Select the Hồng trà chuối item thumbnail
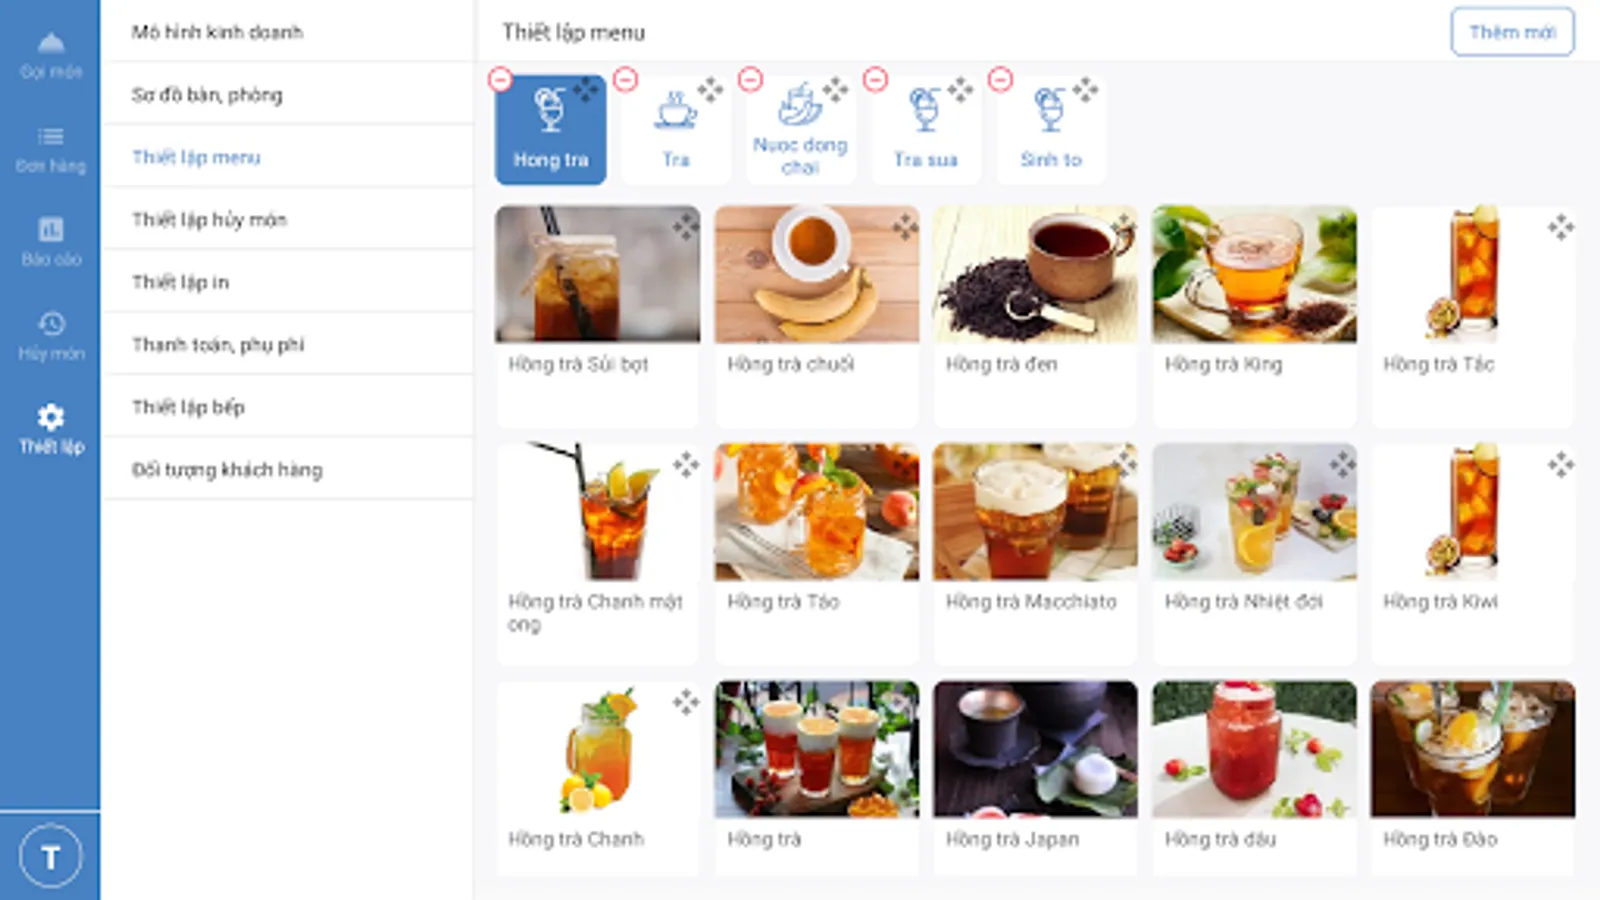1600x900 pixels. pos(817,274)
